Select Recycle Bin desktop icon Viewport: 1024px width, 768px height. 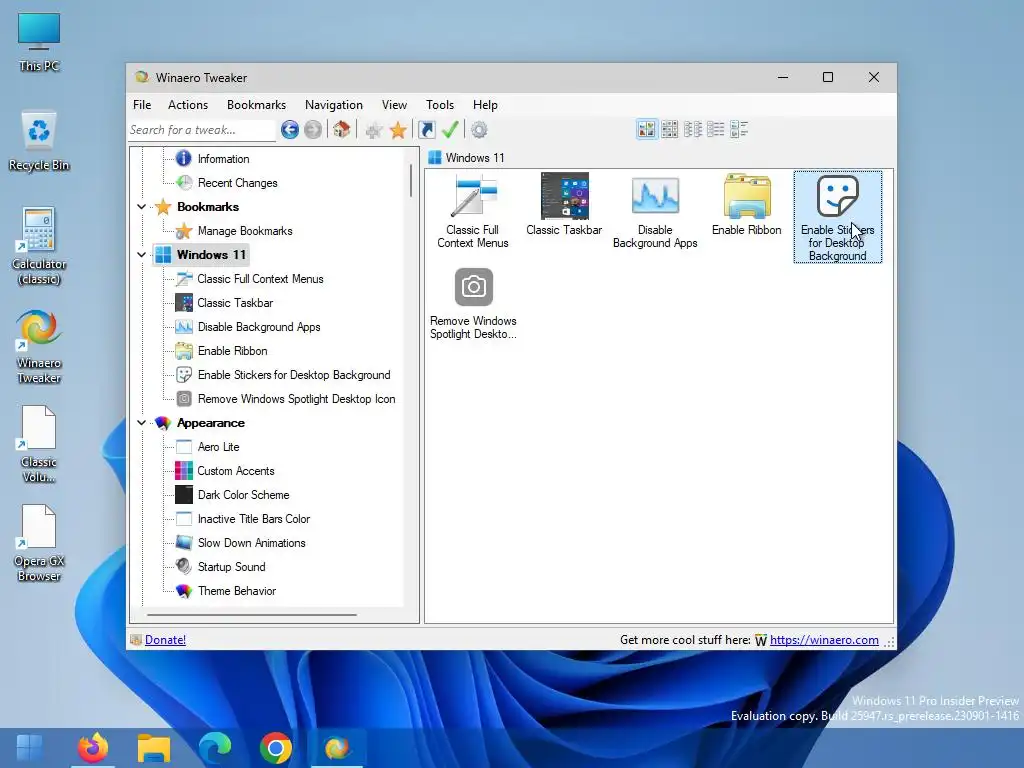(x=39, y=141)
